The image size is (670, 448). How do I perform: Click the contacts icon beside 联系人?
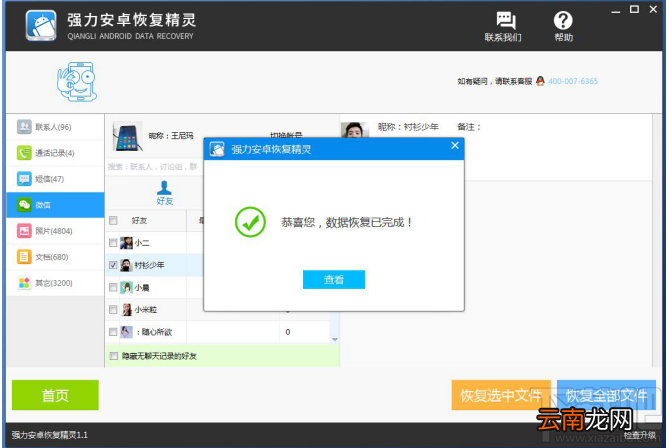(x=24, y=127)
